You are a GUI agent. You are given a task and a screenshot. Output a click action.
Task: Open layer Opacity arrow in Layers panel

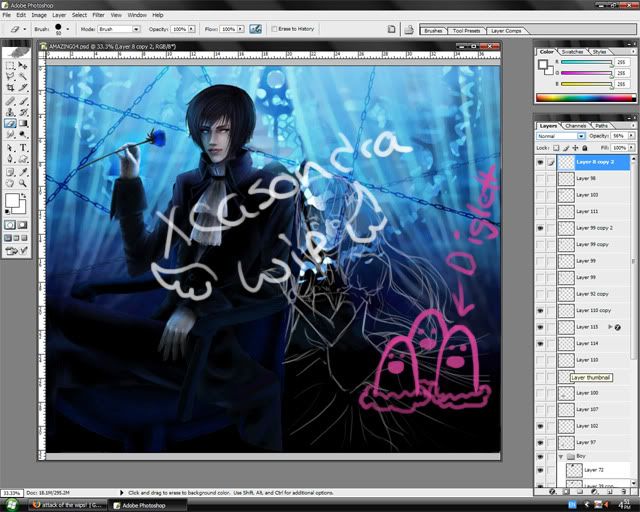[x=631, y=136]
